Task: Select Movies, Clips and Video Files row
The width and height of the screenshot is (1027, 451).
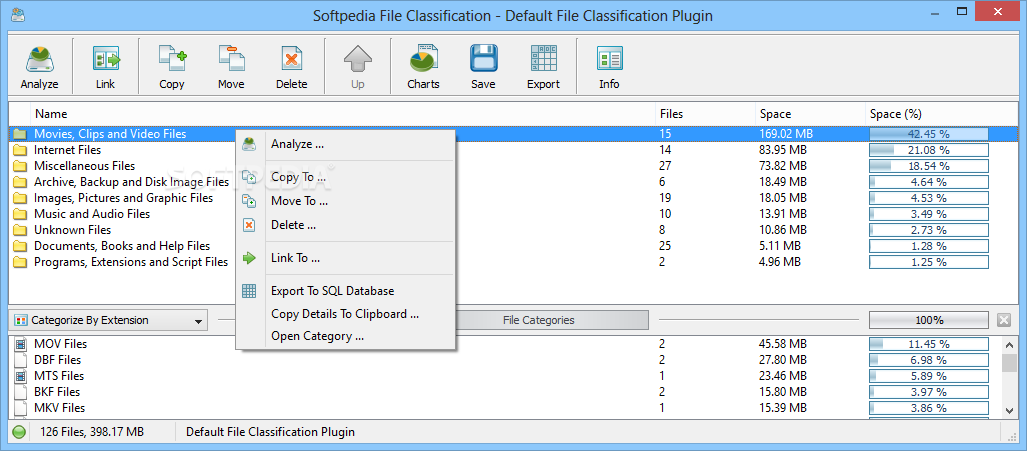Action: (x=513, y=134)
